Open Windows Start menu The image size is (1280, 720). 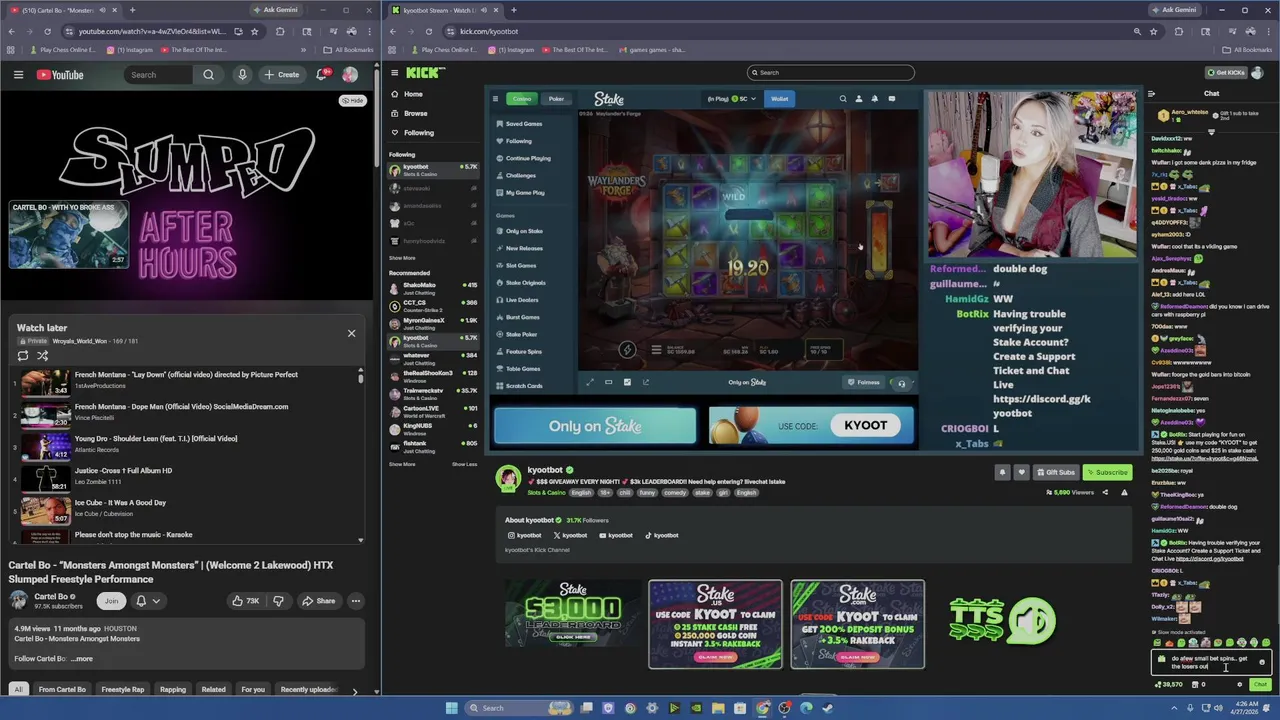[451, 708]
